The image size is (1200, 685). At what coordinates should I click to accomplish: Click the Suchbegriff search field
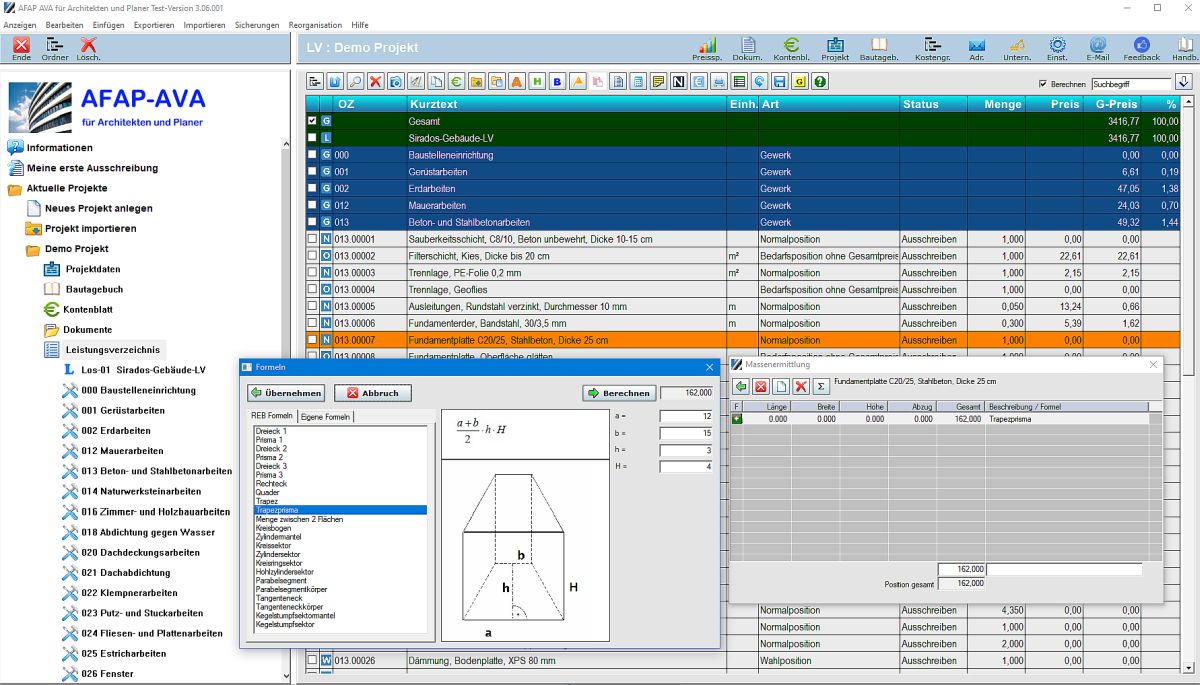click(x=1131, y=84)
